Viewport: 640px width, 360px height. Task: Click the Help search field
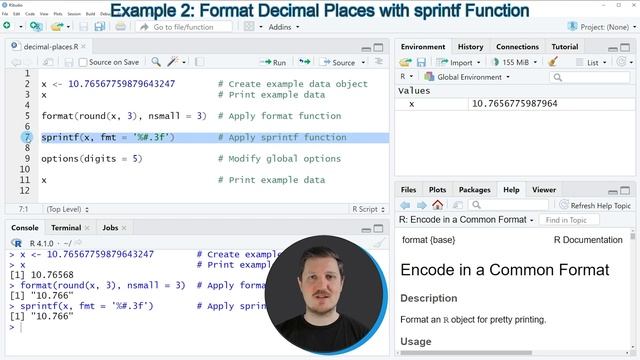coord(508,205)
